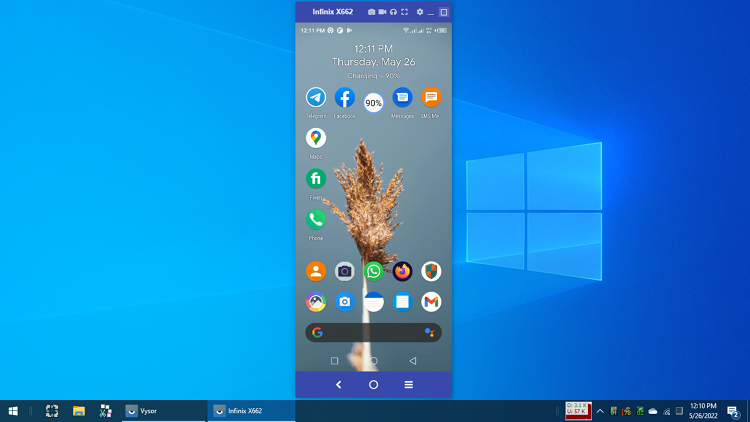Click Vysor menu button in bottom bar
The height and width of the screenshot is (422, 750).
408,385
